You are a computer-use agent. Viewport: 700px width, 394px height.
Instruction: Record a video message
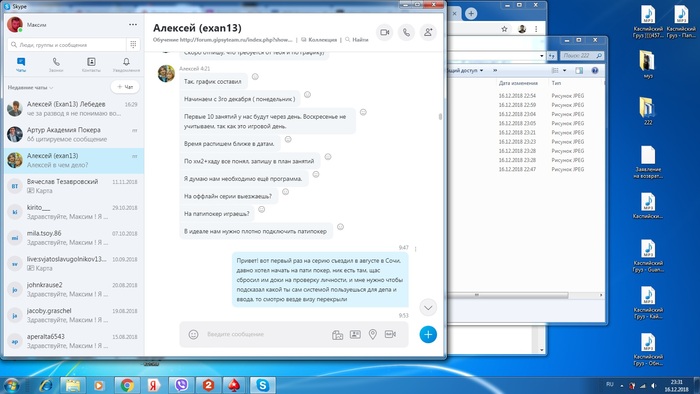(x=390, y=334)
